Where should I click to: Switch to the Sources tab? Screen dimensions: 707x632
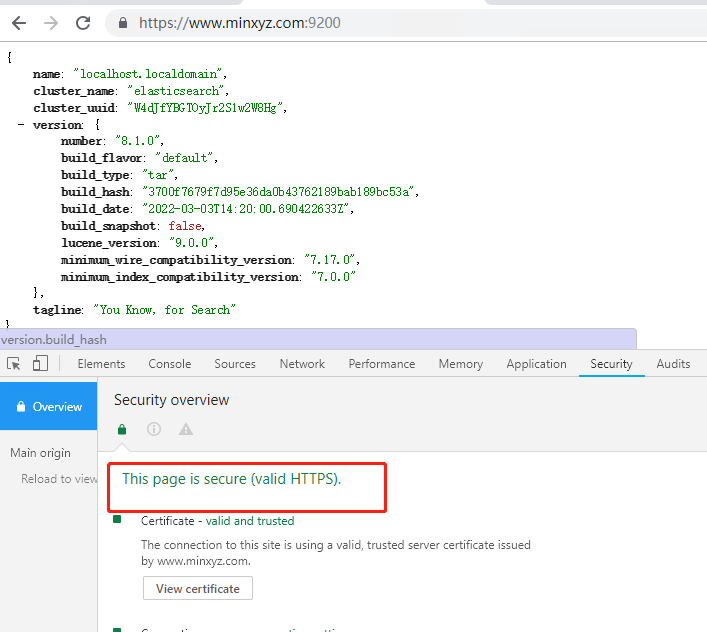click(x=235, y=364)
